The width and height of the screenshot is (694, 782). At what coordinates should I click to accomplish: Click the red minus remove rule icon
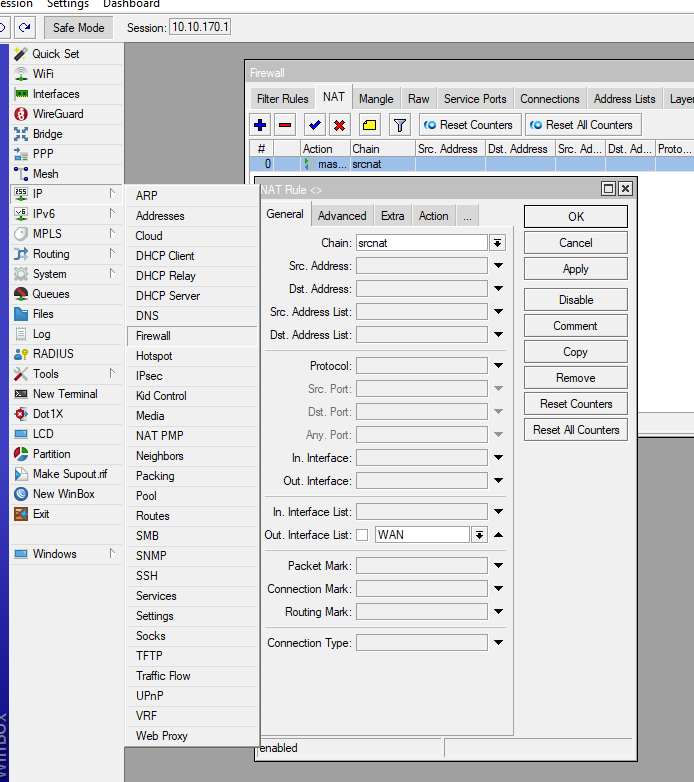(x=285, y=125)
